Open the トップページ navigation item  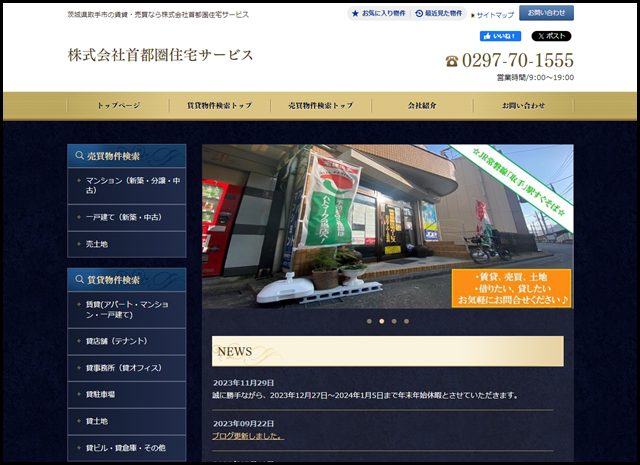118,105
